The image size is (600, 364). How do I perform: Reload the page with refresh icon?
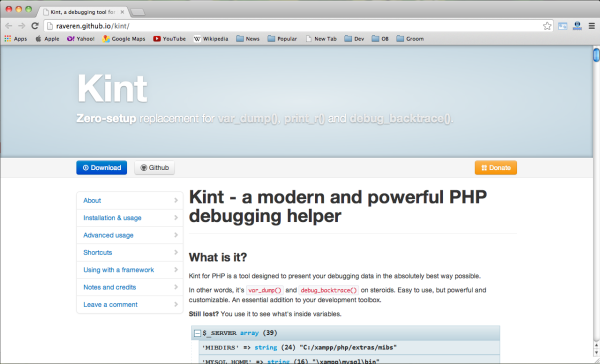point(35,26)
